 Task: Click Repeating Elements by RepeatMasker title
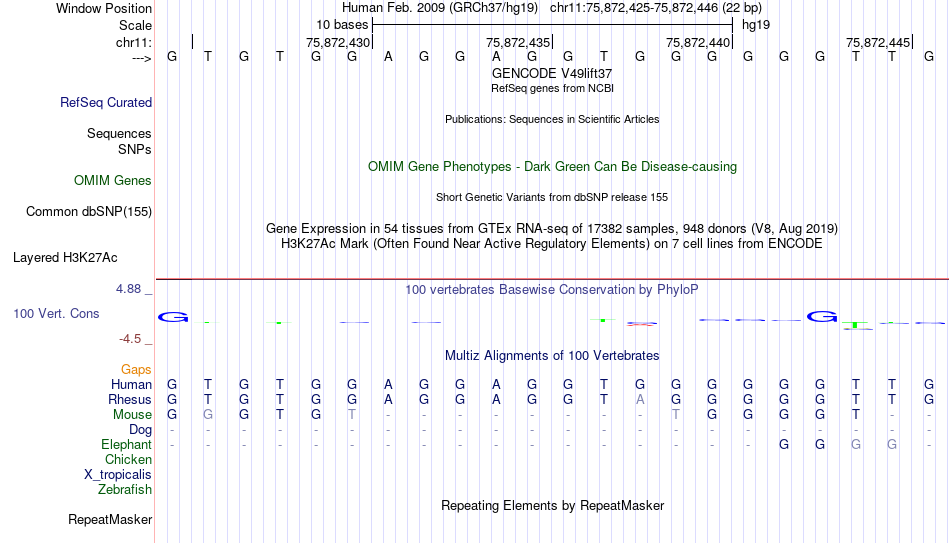pyautogui.click(x=553, y=505)
